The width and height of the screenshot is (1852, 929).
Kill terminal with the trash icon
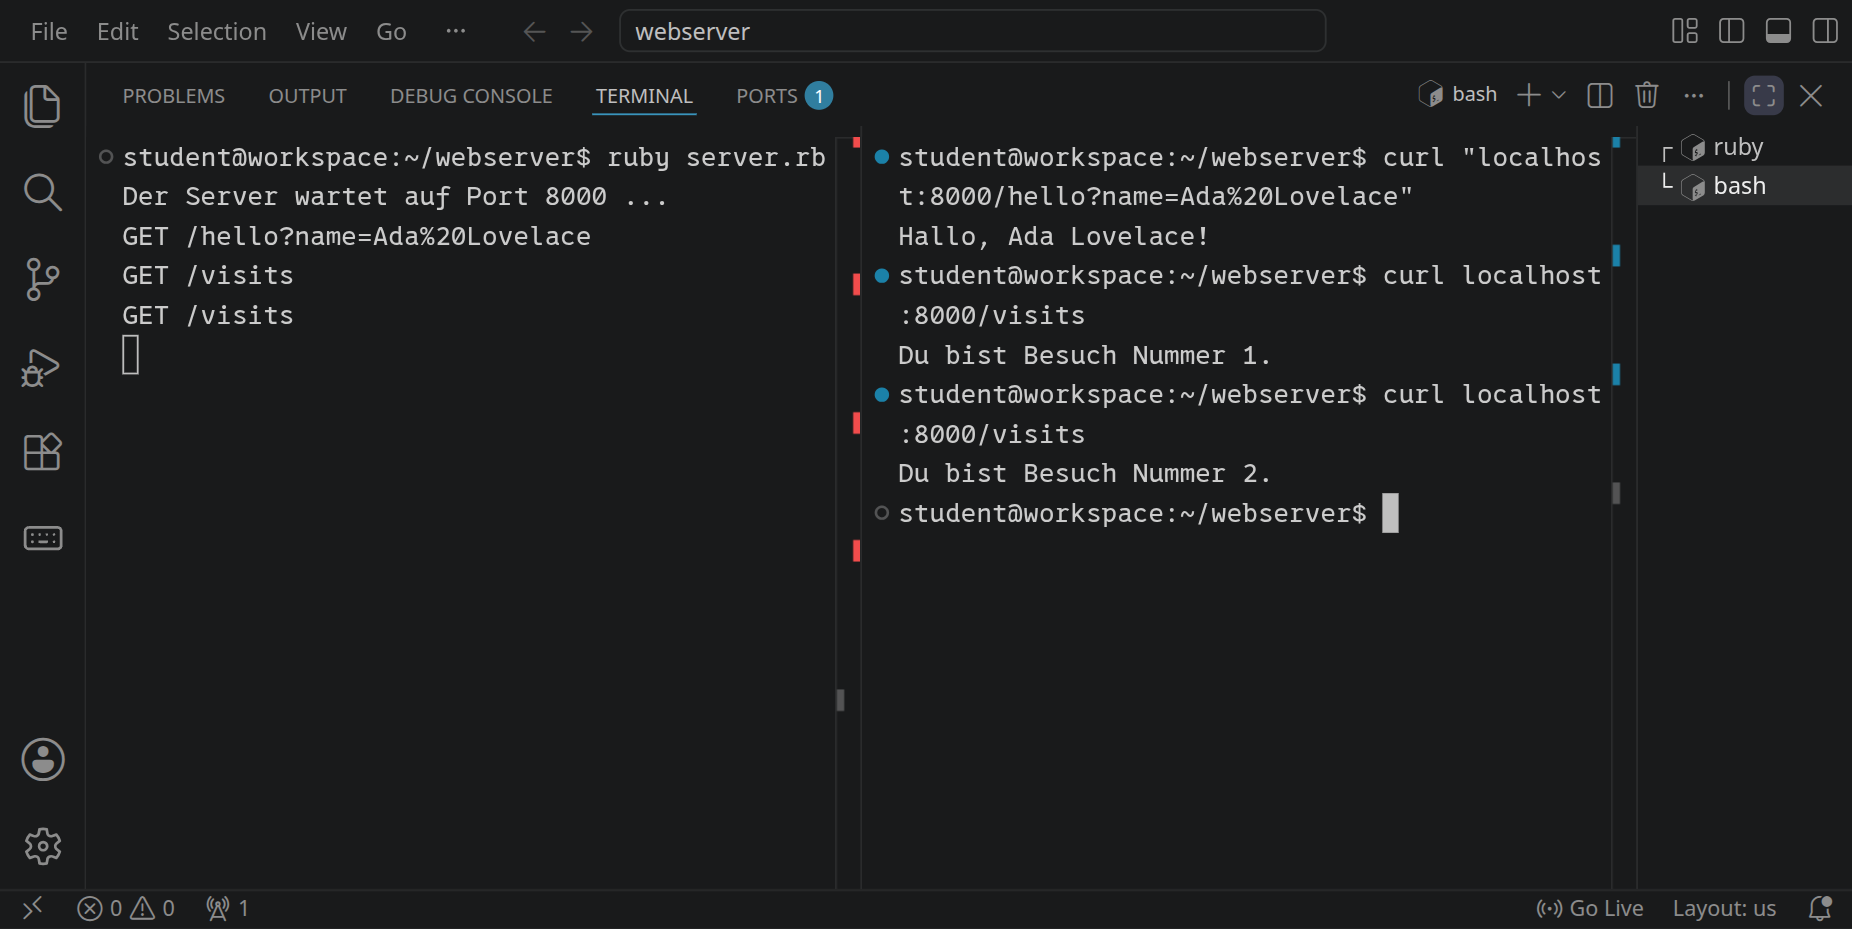coord(1647,95)
